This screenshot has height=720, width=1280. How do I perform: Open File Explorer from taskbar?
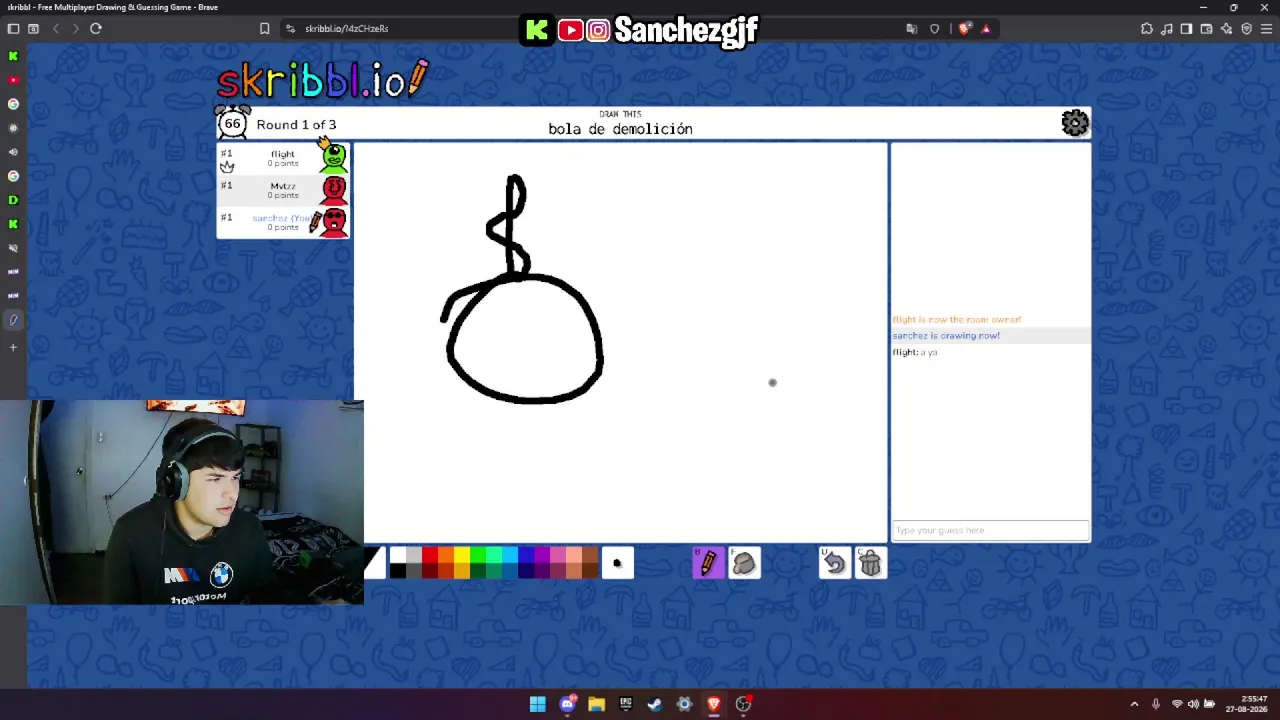pos(596,704)
